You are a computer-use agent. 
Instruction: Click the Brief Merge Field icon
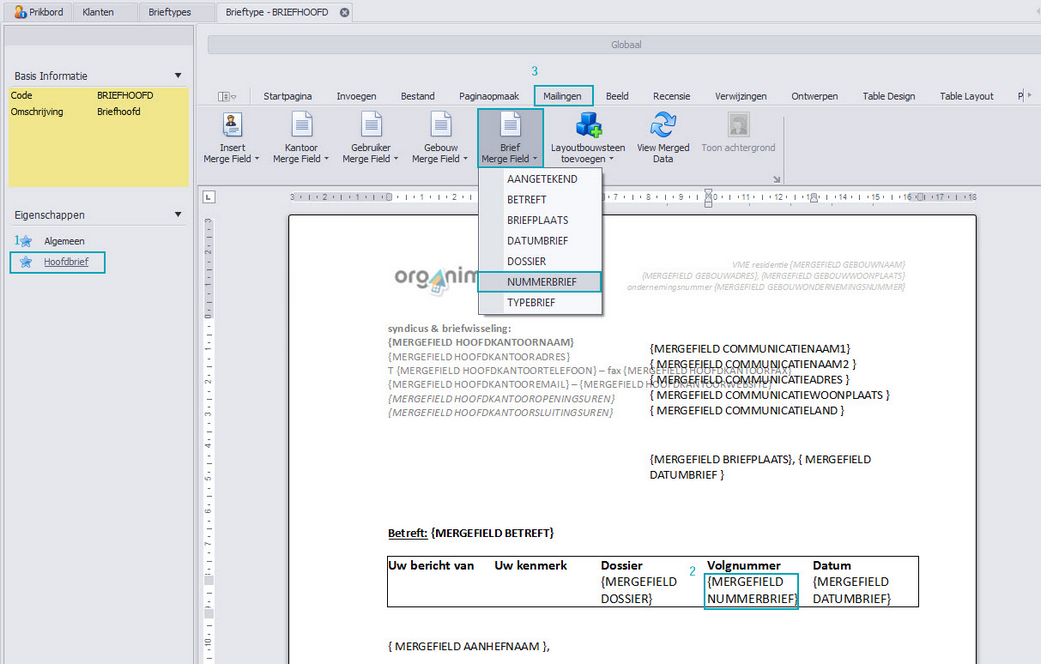click(x=510, y=124)
